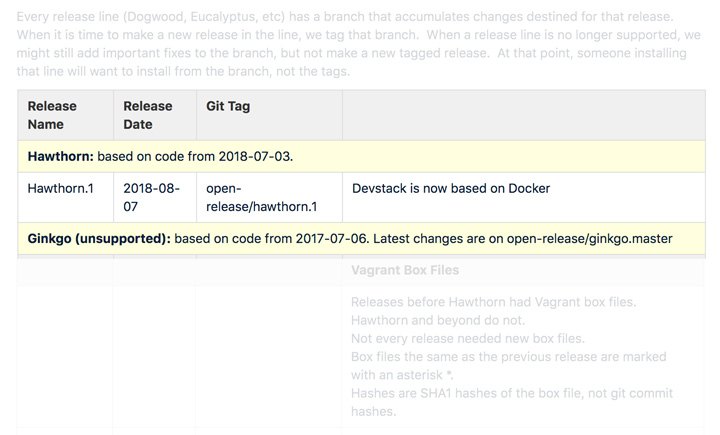The width and height of the screenshot is (720, 435).
Task: Click the line Releases before Hawthorn had Vagrant box files
Action: (x=493, y=303)
